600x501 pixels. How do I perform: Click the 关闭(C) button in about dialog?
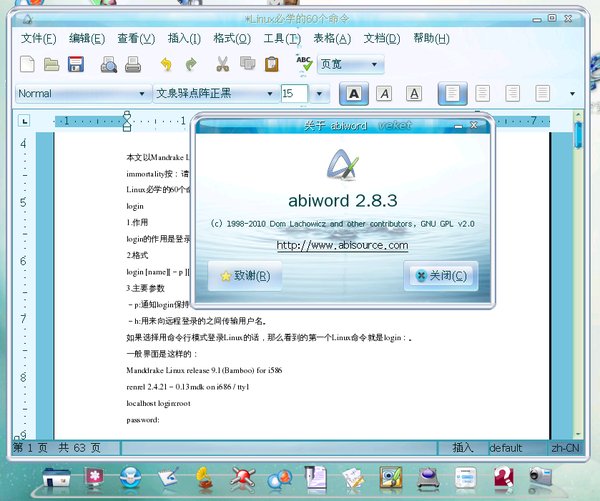point(441,276)
